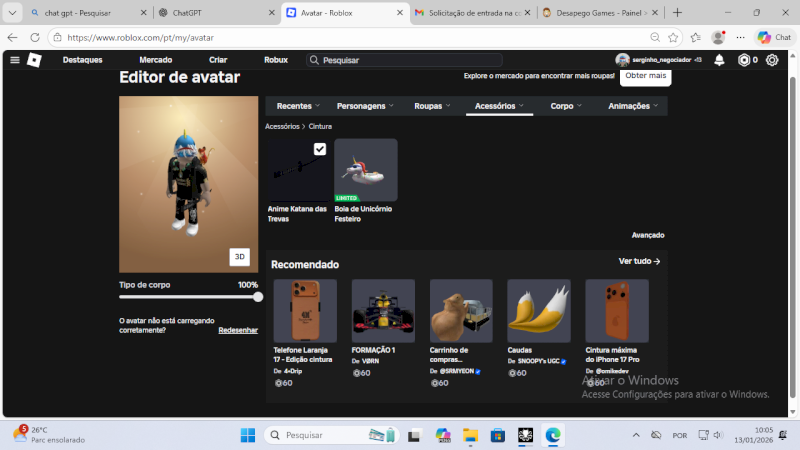800x450 pixels.
Task: Switch to the Desapego Games tab
Action: [601, 13]
